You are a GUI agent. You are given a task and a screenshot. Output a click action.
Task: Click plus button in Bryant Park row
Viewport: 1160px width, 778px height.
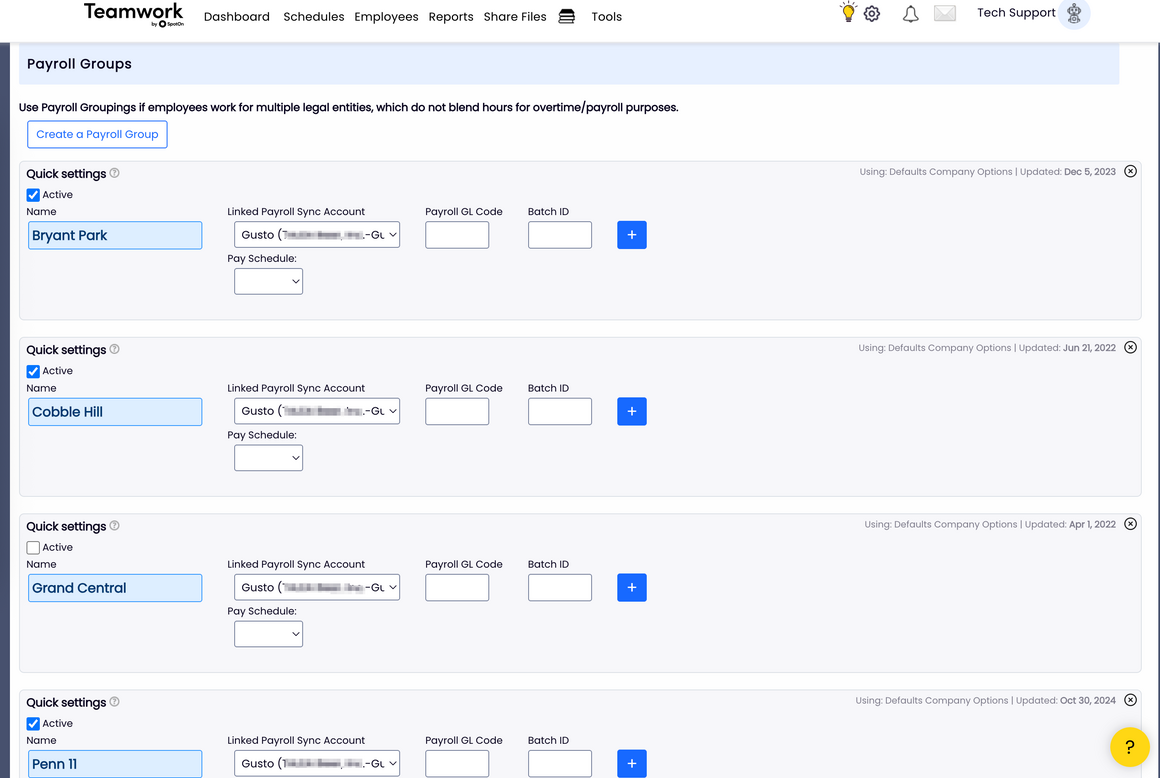[x=632, y=235]
